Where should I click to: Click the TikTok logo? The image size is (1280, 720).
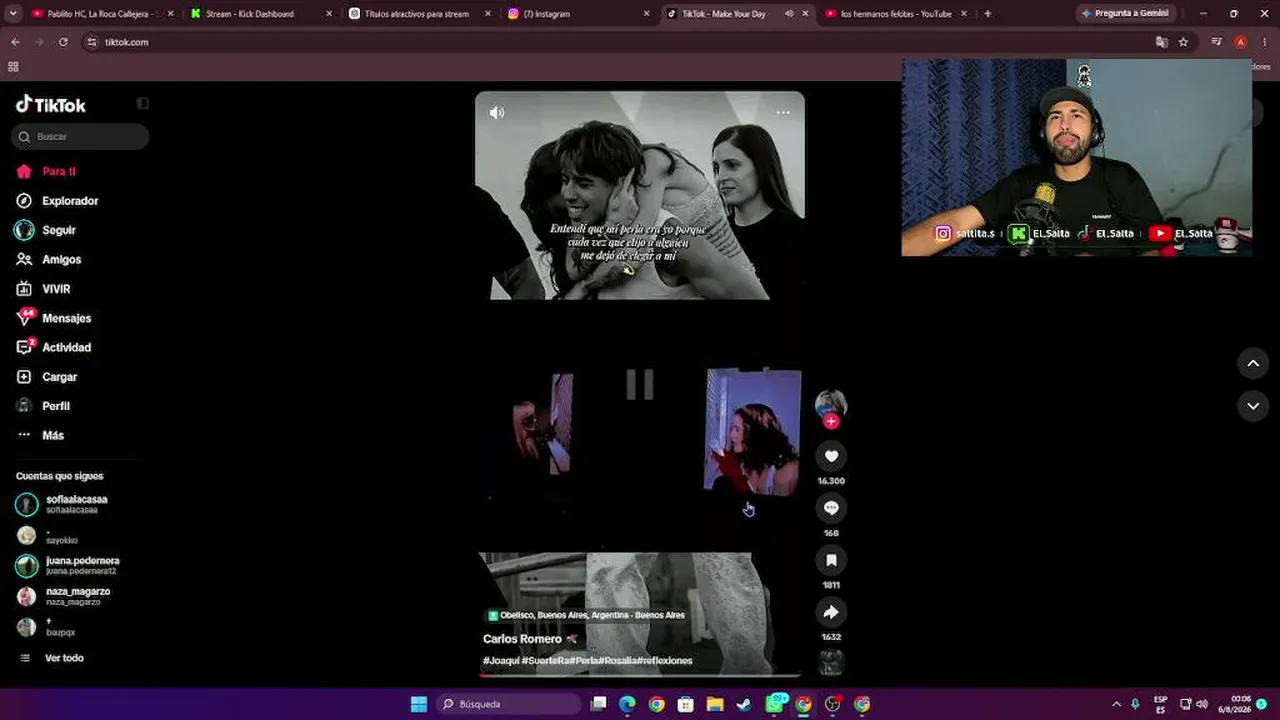[51, 105]
